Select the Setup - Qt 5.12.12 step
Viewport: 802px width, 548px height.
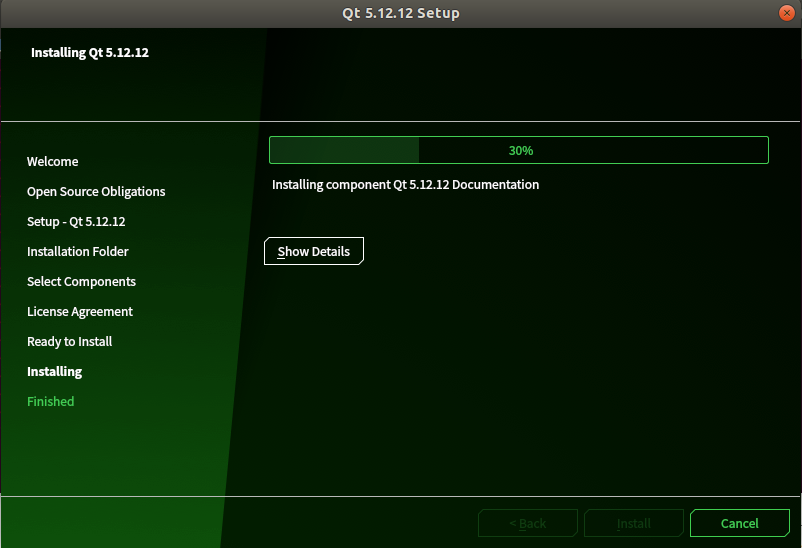[x=76, y=222]
